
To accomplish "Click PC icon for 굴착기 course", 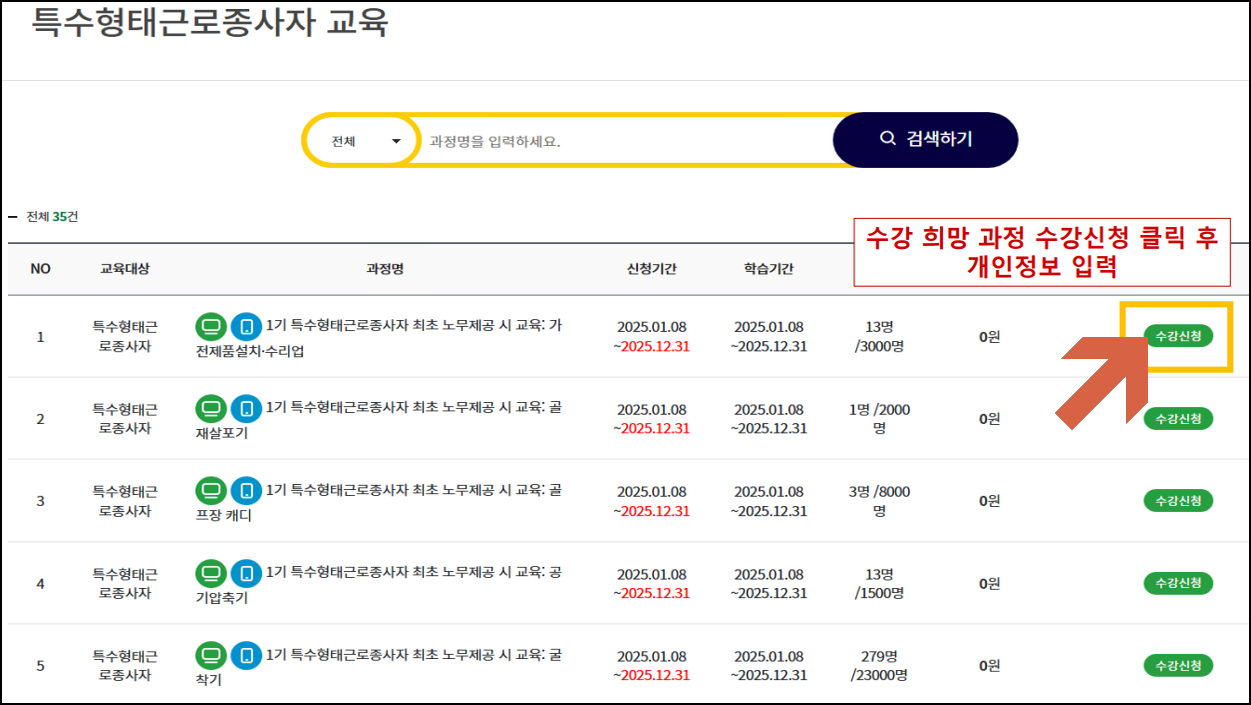I will point(211,656).
